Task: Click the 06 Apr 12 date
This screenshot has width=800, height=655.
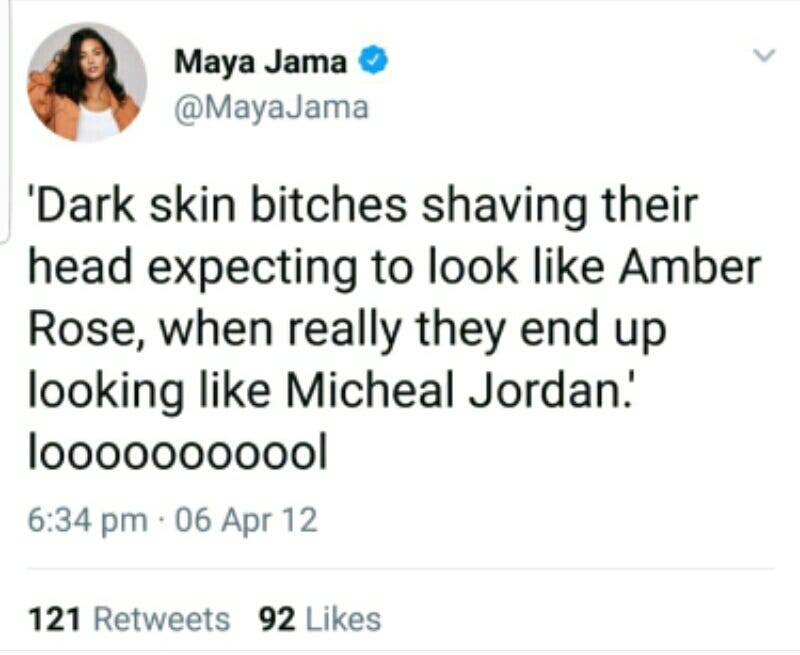Action: pyautogui.click(x=246, y=520)
